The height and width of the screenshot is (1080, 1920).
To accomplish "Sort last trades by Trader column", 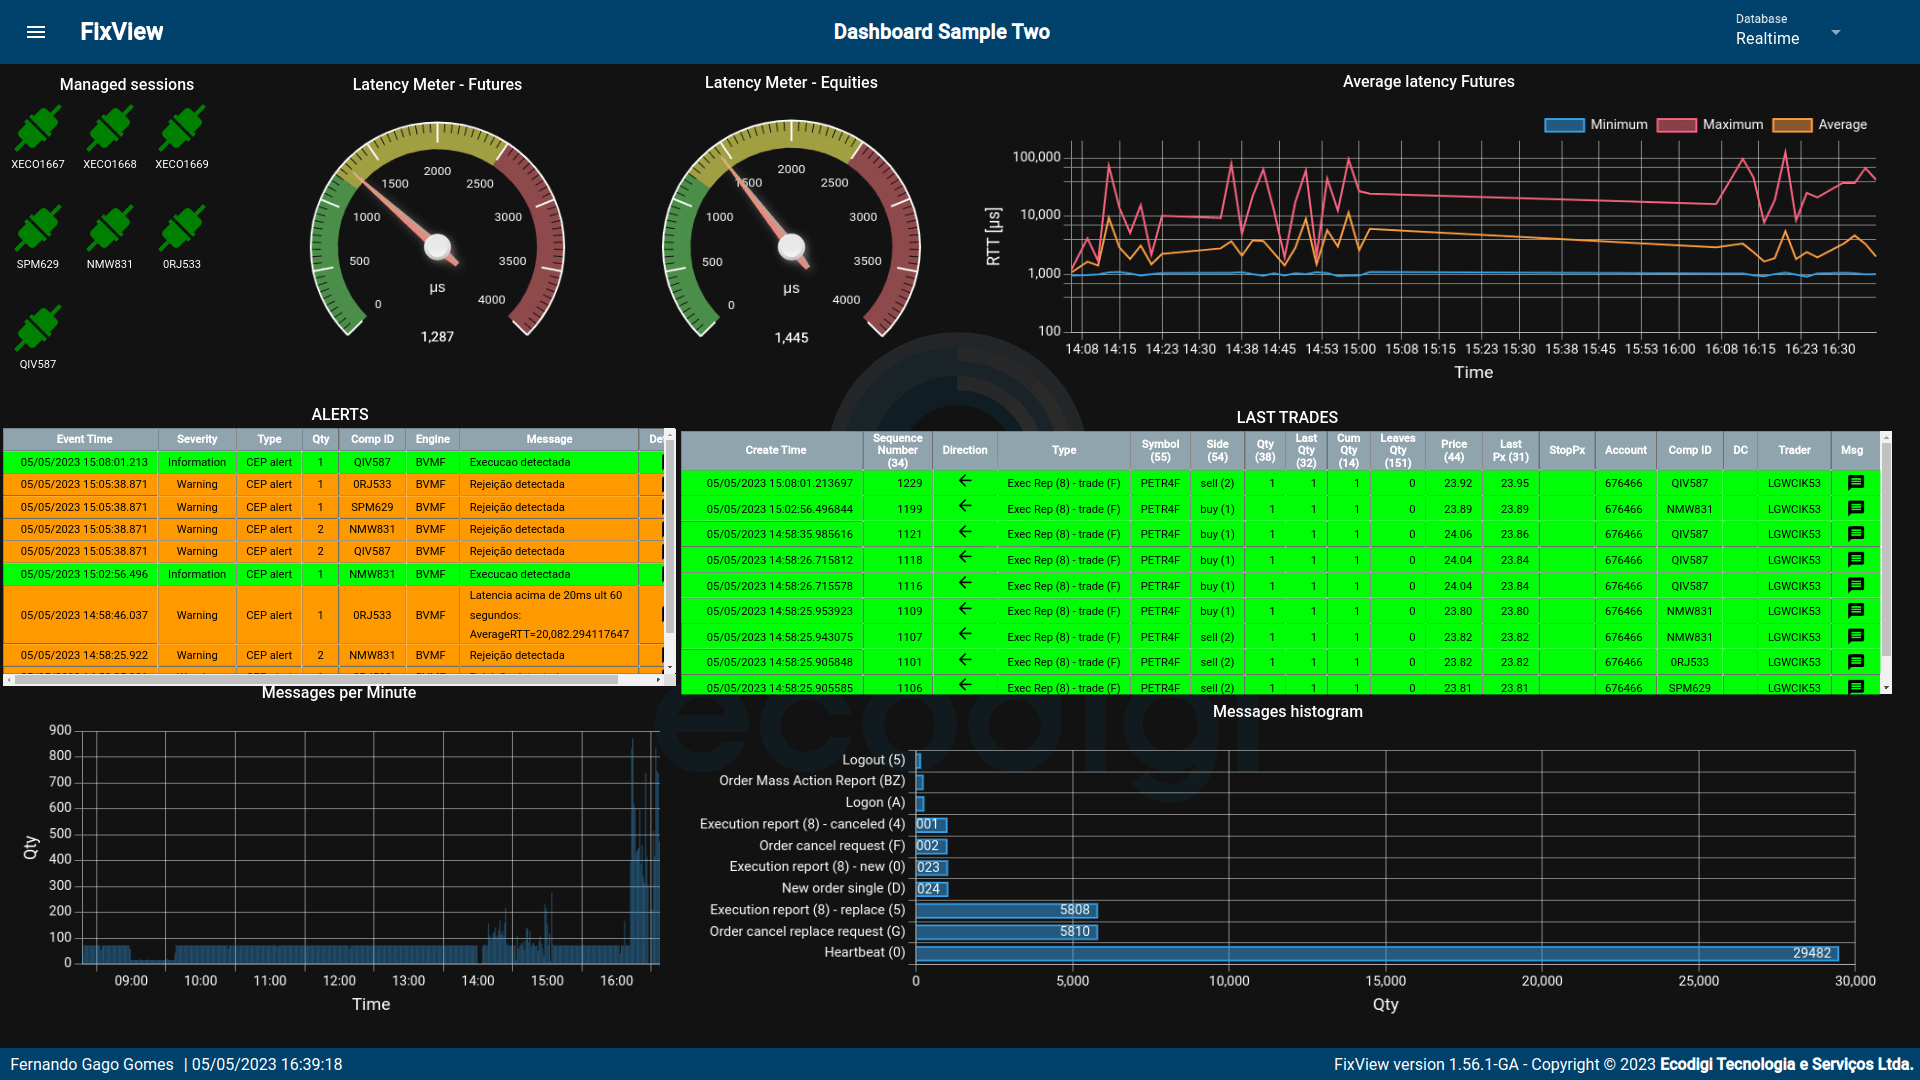I will click(1794, 450).
